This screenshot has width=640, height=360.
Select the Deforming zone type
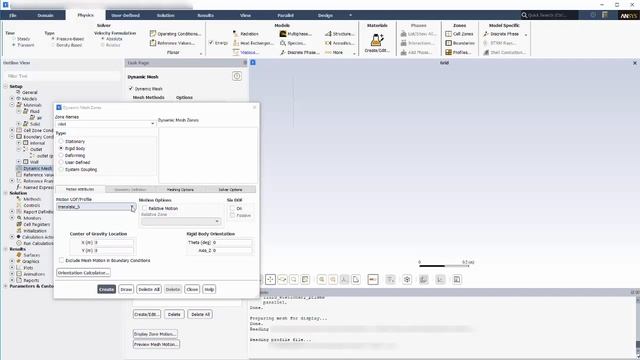[x=61, y=155]
